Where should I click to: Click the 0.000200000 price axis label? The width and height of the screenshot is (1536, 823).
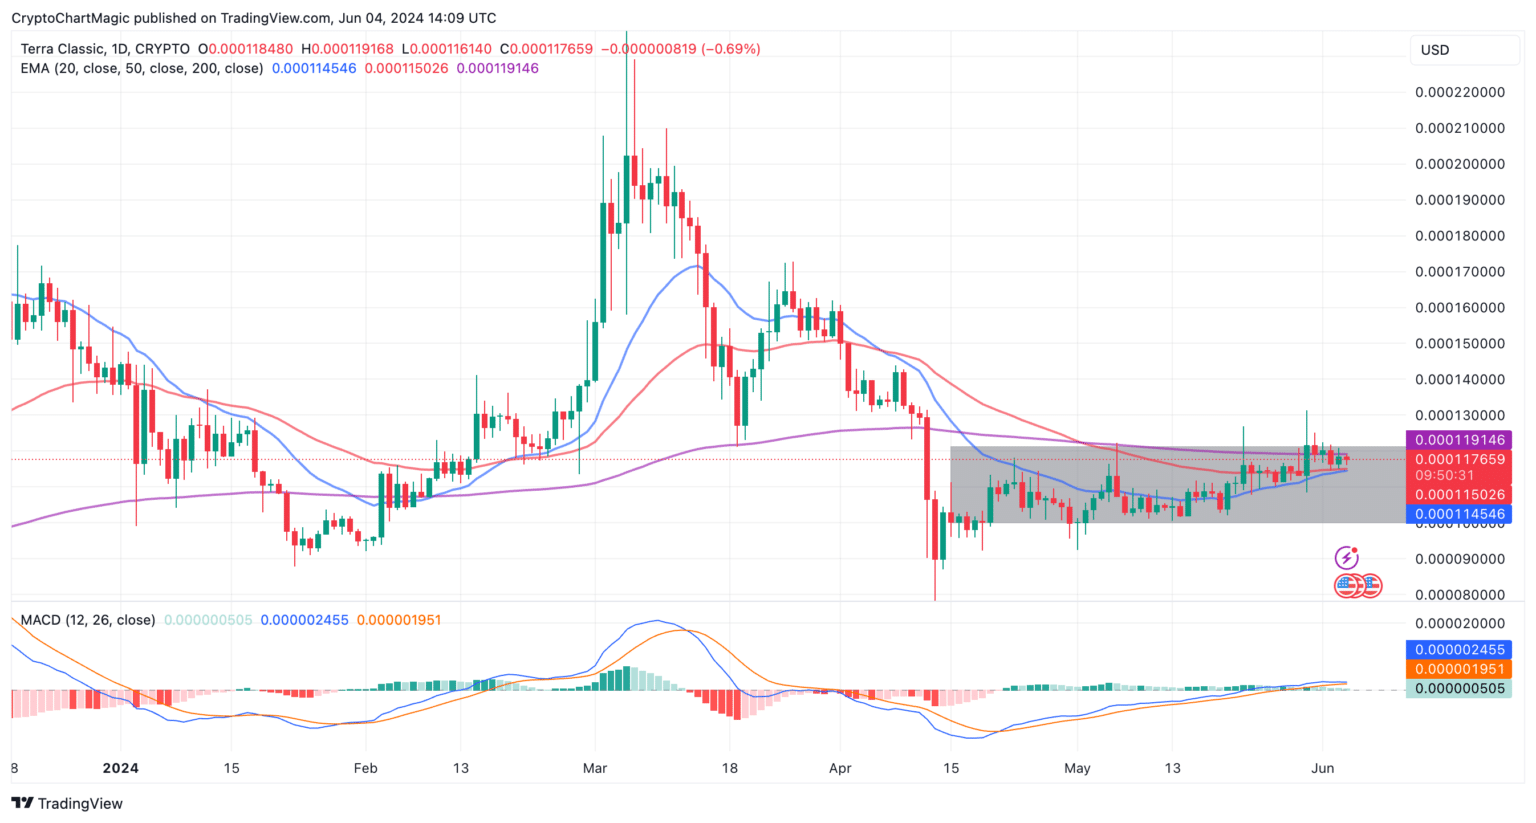coord(1460,164)
